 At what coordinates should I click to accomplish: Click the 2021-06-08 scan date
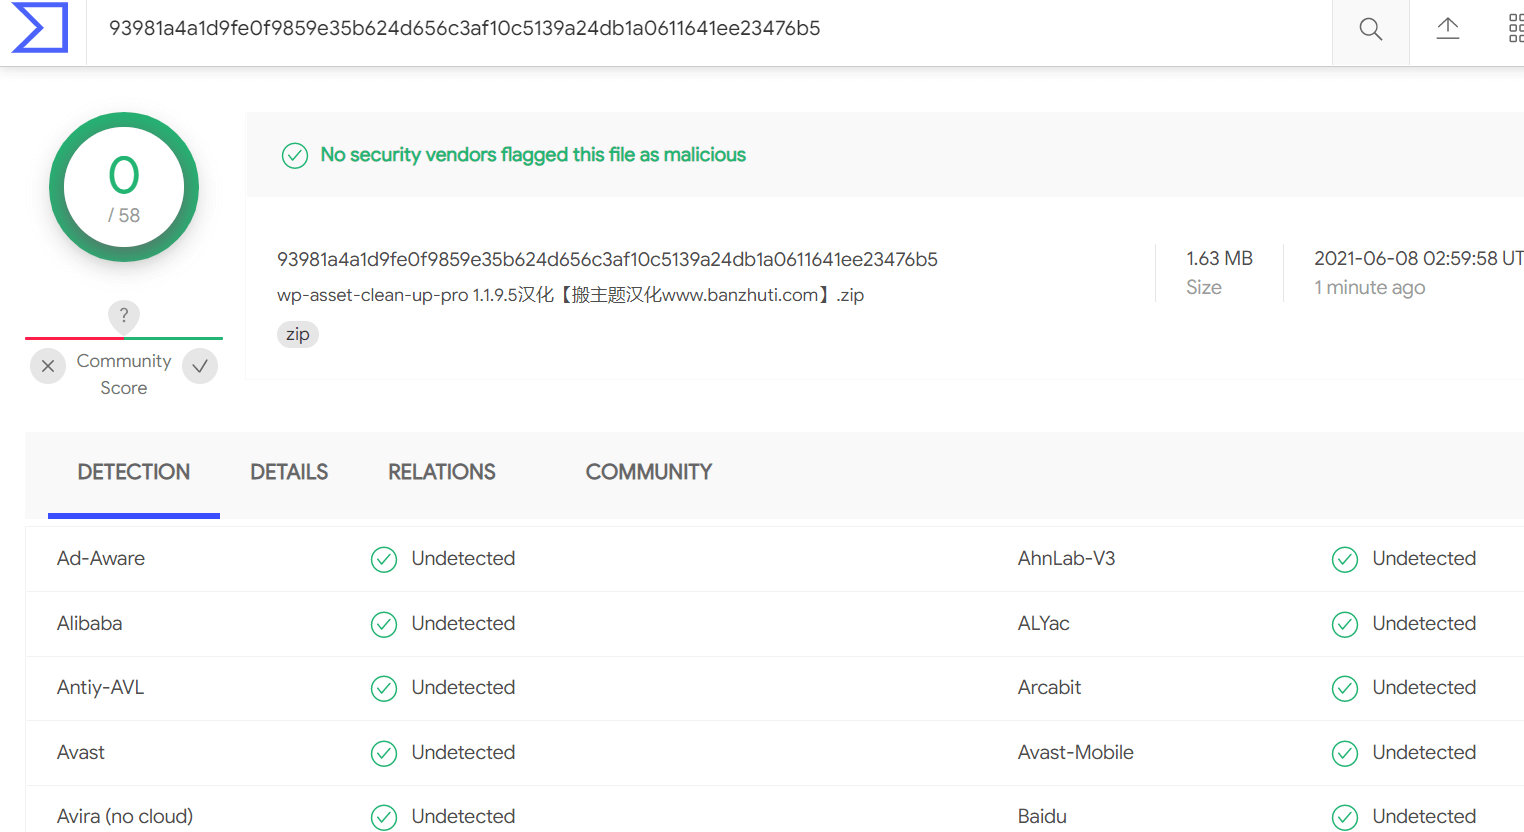tap(1419, 258)
